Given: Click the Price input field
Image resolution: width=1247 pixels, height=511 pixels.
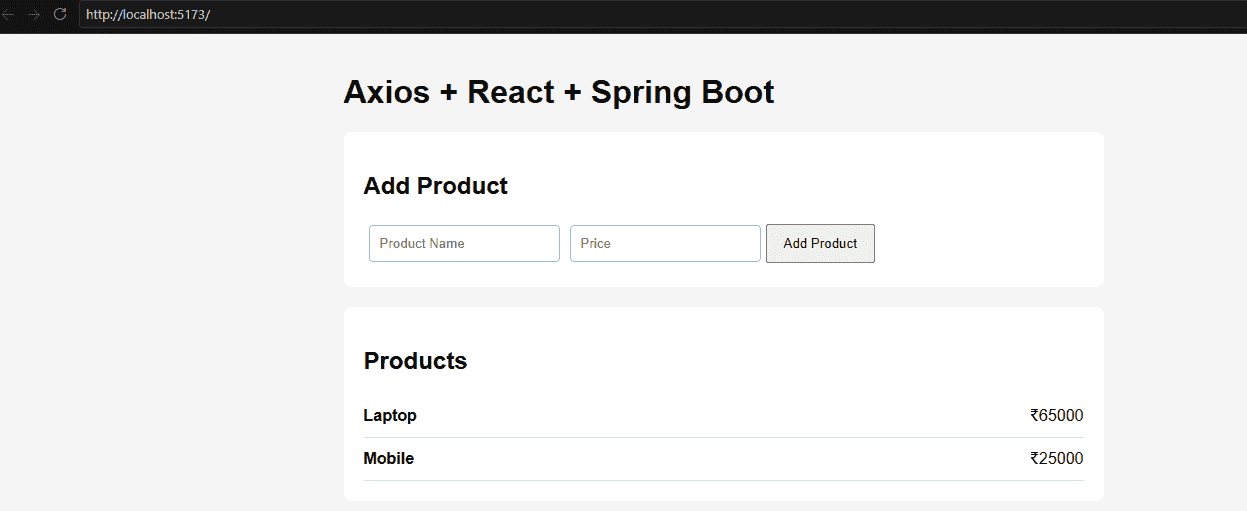Looking at the screenshot, I should coord(665,243).
